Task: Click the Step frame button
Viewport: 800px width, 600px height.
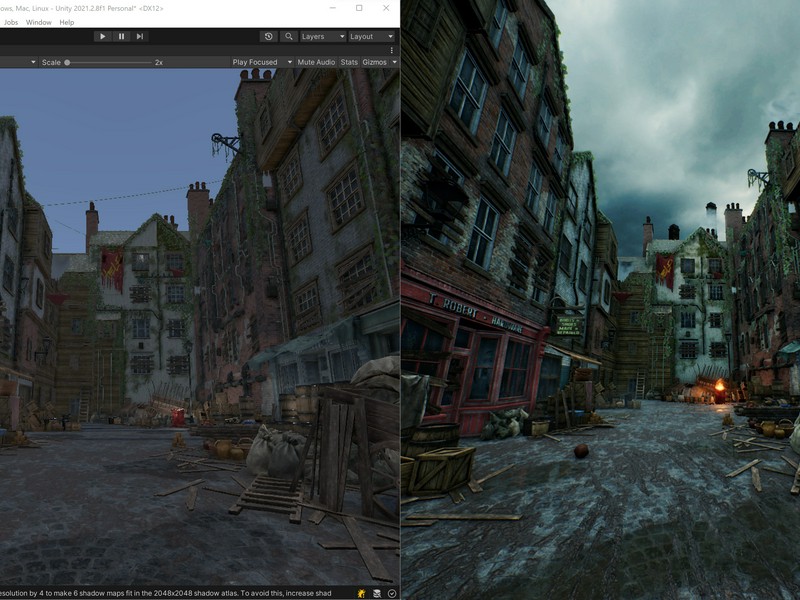Action: pos(140,36)
